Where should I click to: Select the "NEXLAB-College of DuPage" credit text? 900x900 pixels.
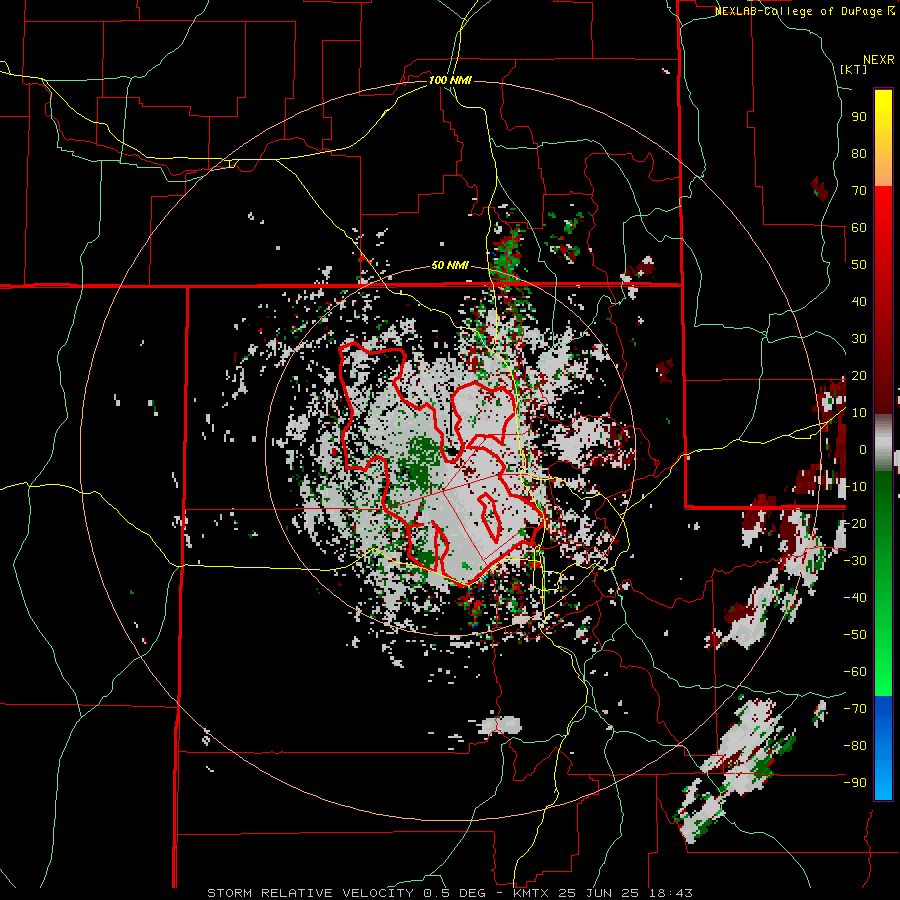(x=799, y=11)
